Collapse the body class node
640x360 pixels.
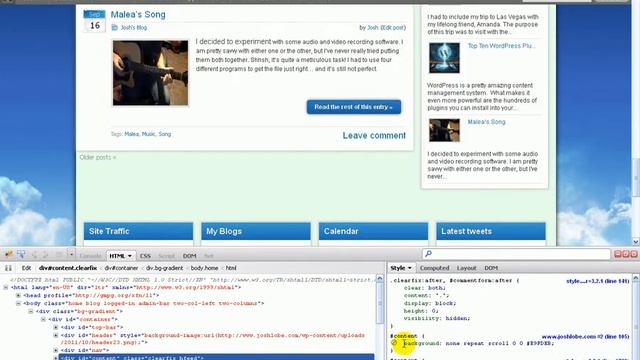coord(18,303)
